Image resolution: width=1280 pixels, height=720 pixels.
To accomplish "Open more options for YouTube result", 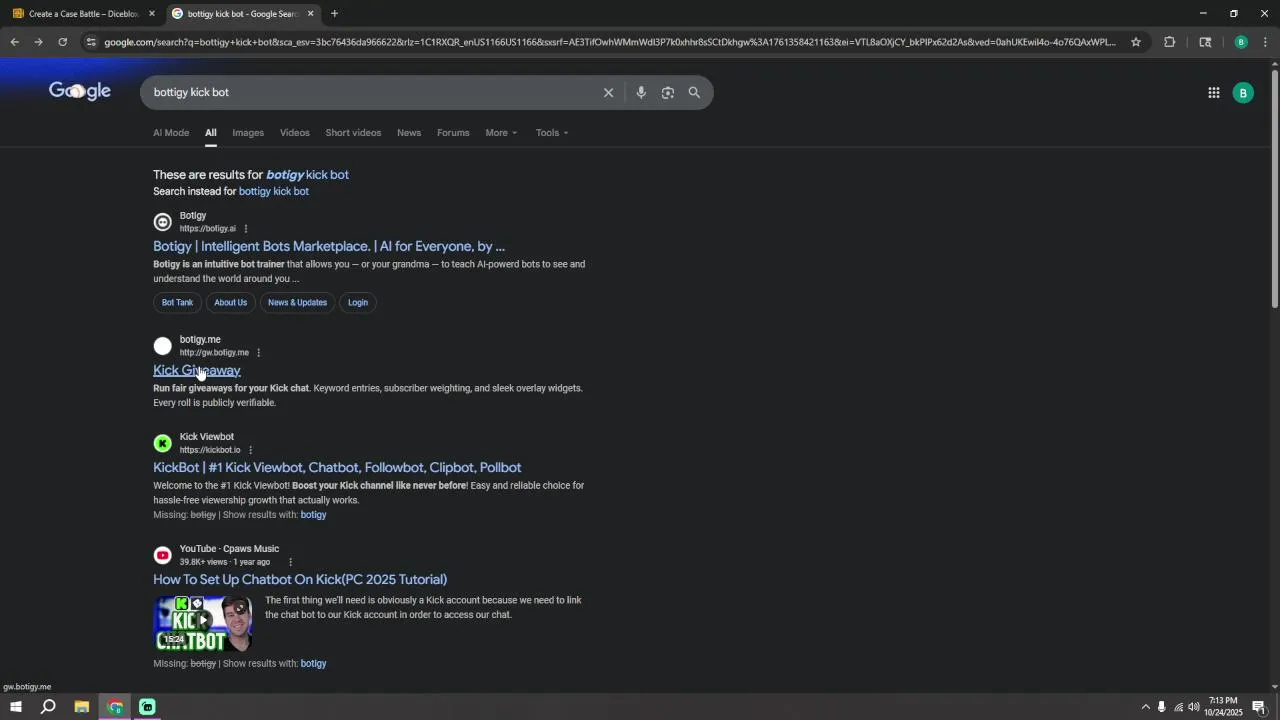I will (290, 562).
